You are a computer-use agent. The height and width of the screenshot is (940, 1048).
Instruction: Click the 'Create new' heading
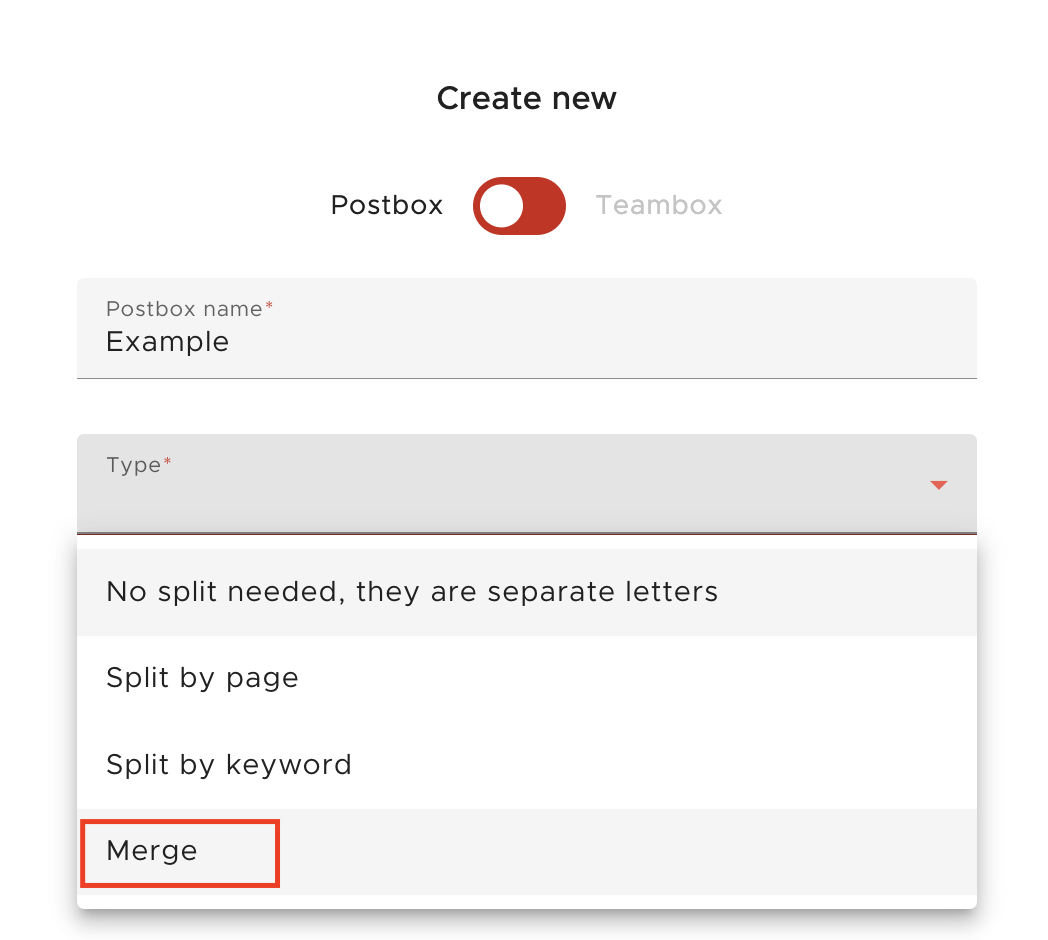[x=526, y=98]
